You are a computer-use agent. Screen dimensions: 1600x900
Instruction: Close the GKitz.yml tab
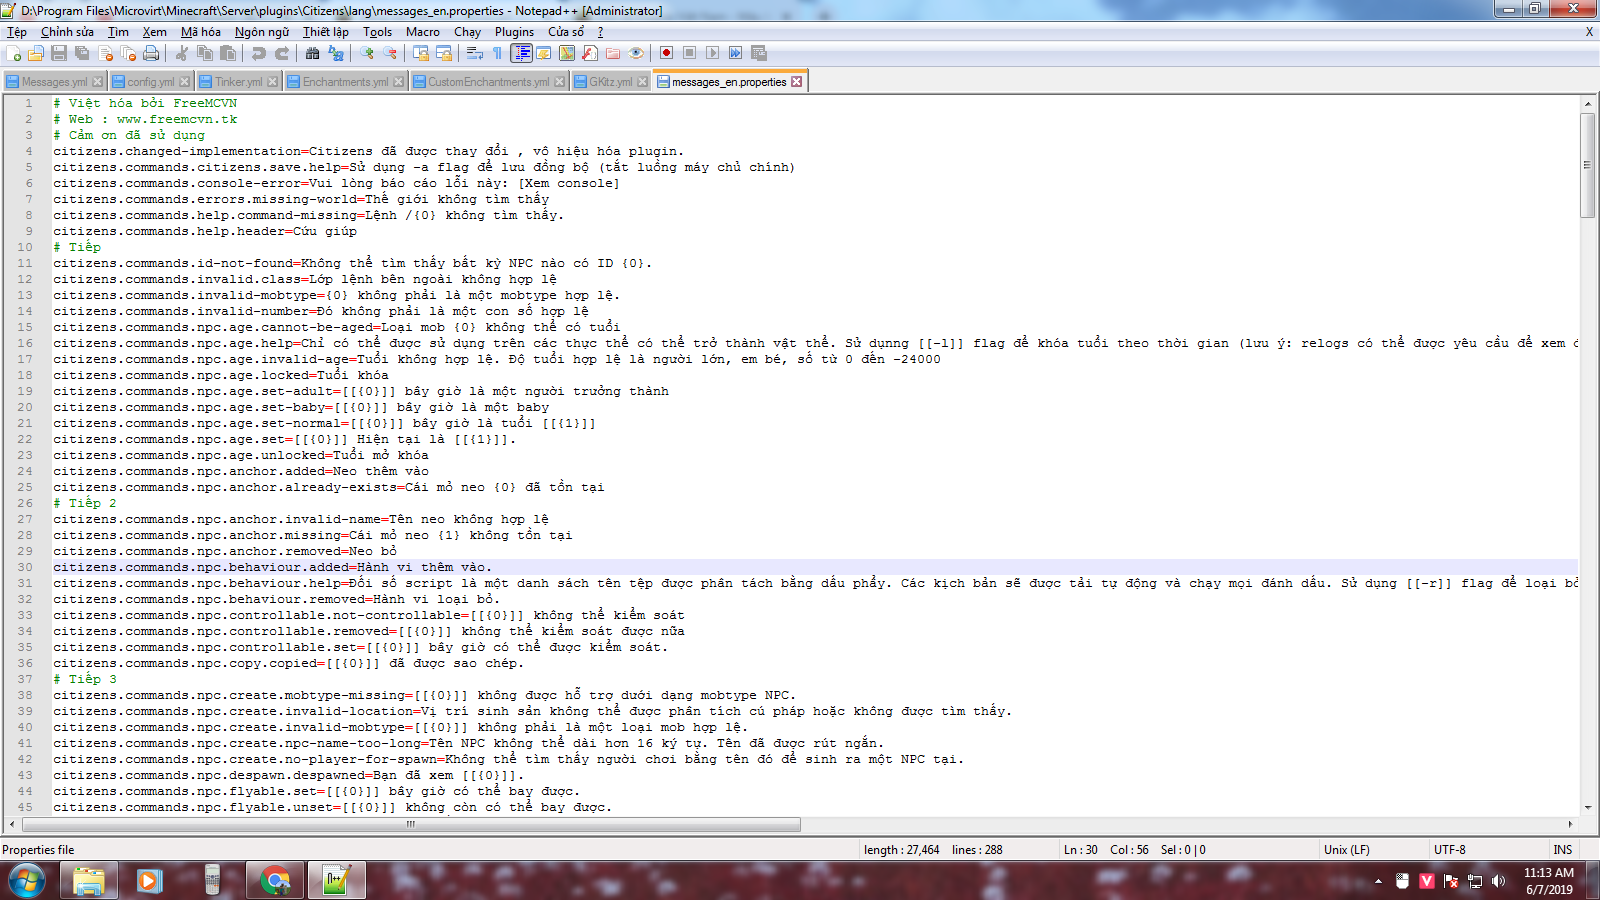point(642,82)
